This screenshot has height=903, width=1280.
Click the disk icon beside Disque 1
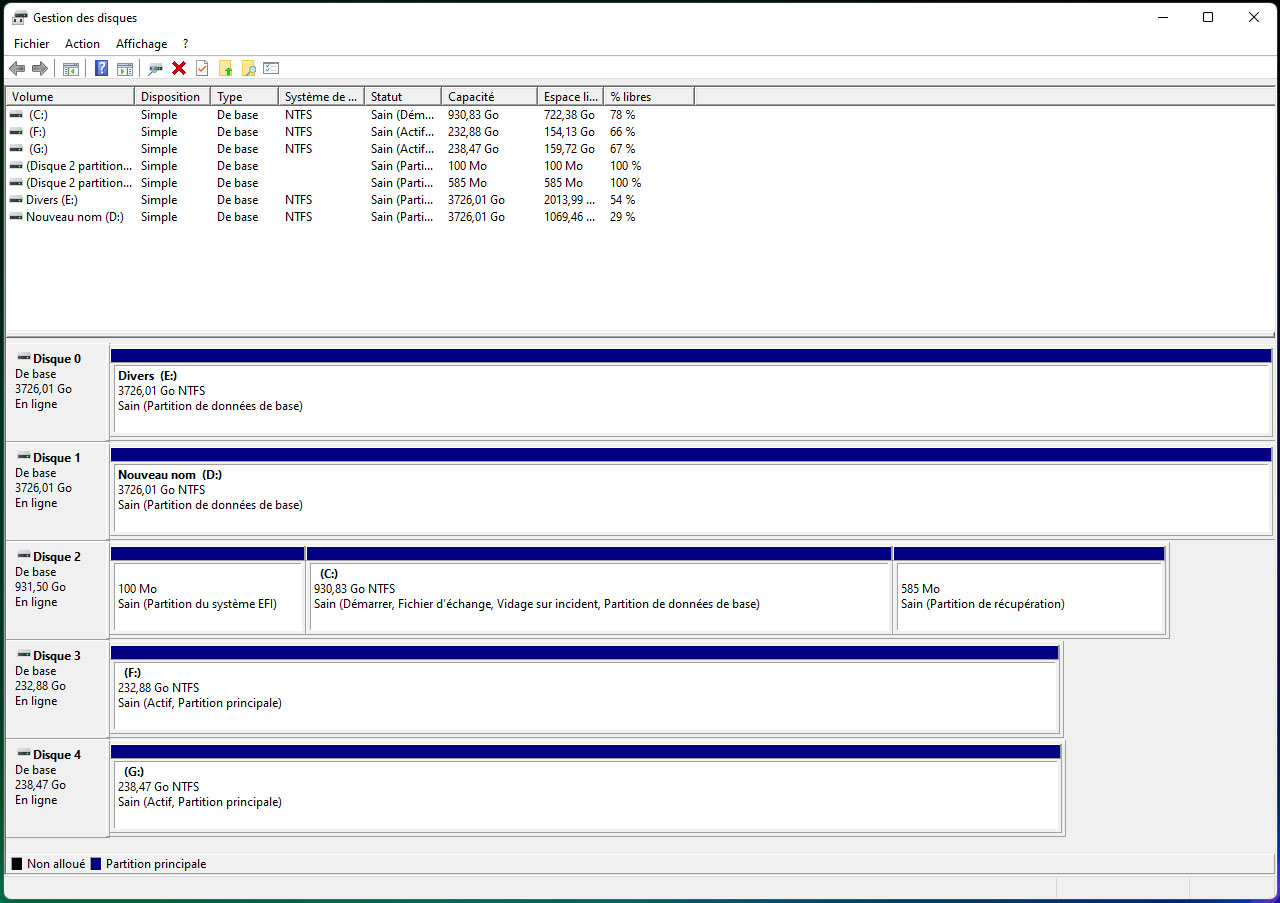(x=24, y=457)
